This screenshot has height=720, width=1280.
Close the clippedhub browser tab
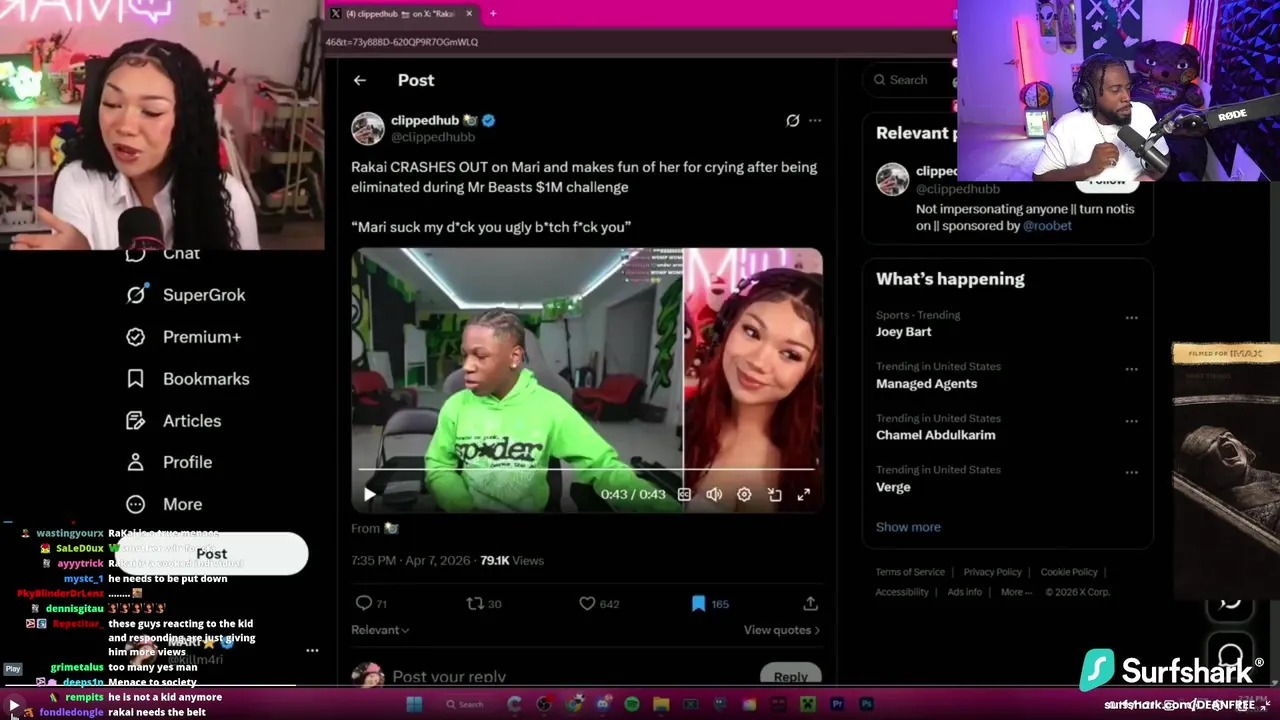pos(468,14)
